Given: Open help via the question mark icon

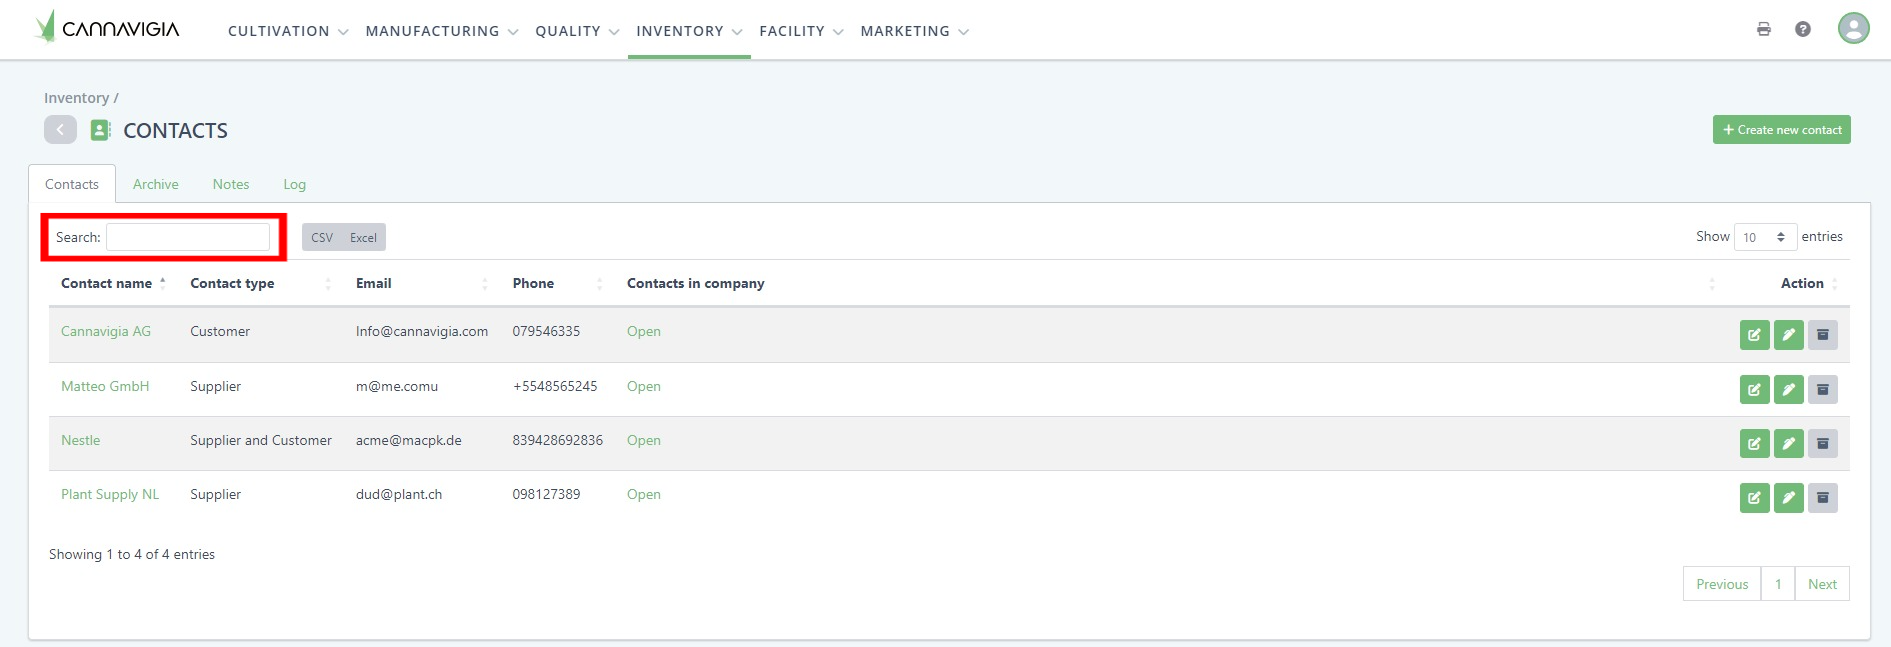Looking at the screenshot, I should click(x=1802, y=29).
